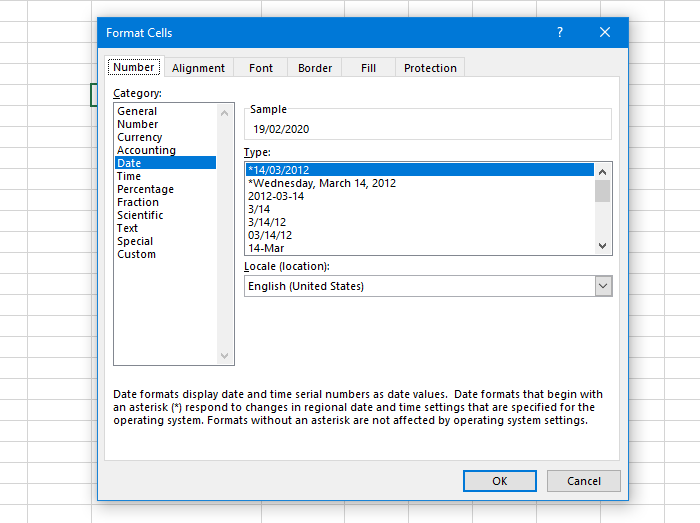Open the Protection tab
This screenshot has height=523, width=700.
coord(430,68)
